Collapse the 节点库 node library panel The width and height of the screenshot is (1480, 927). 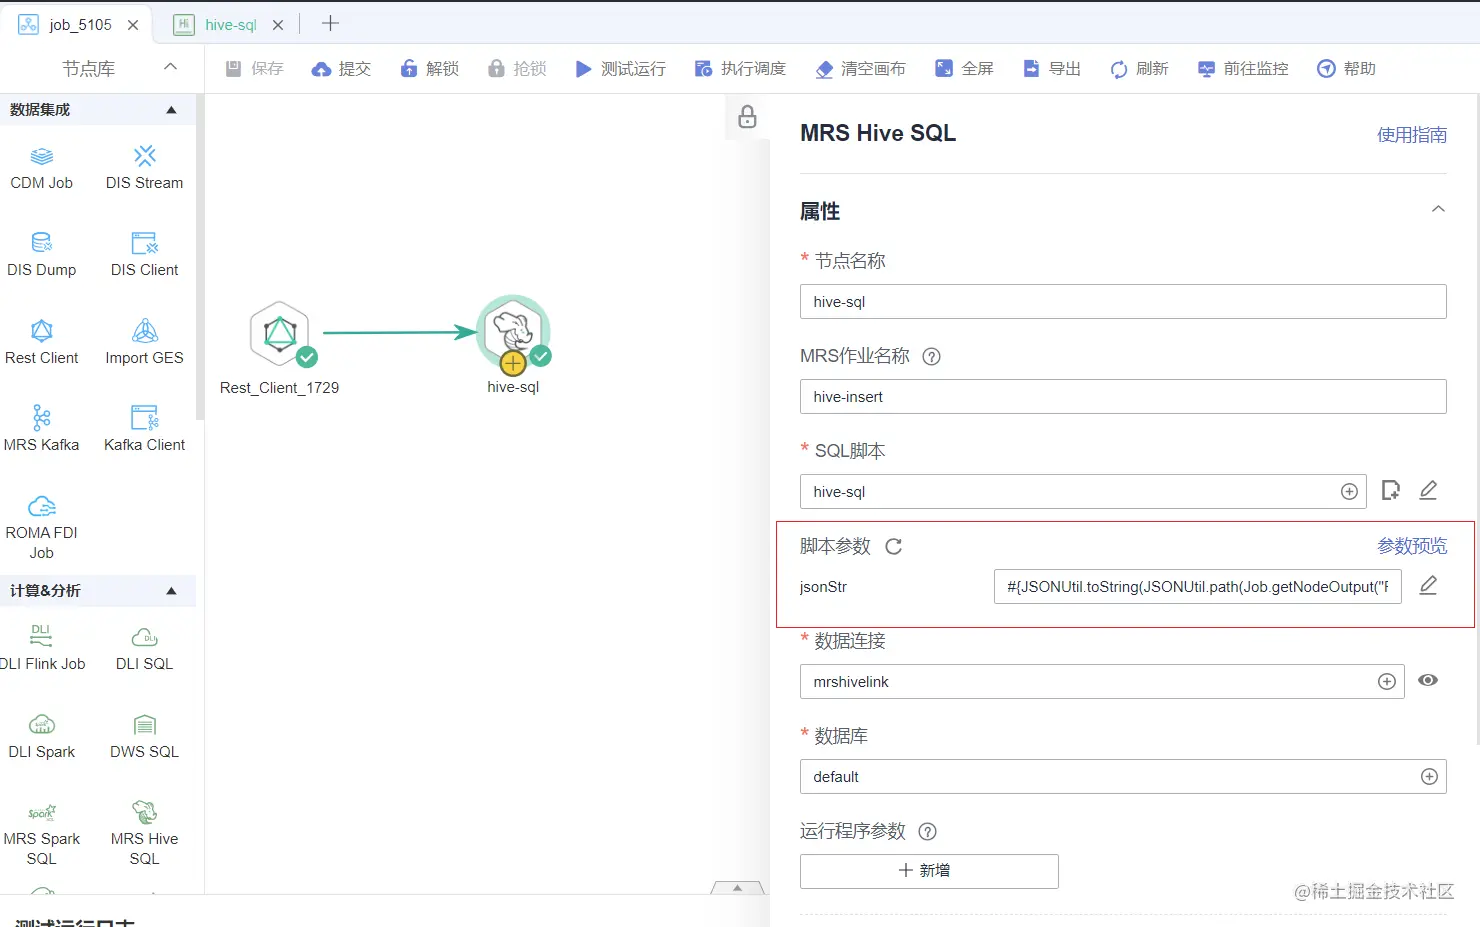(170, 67)
